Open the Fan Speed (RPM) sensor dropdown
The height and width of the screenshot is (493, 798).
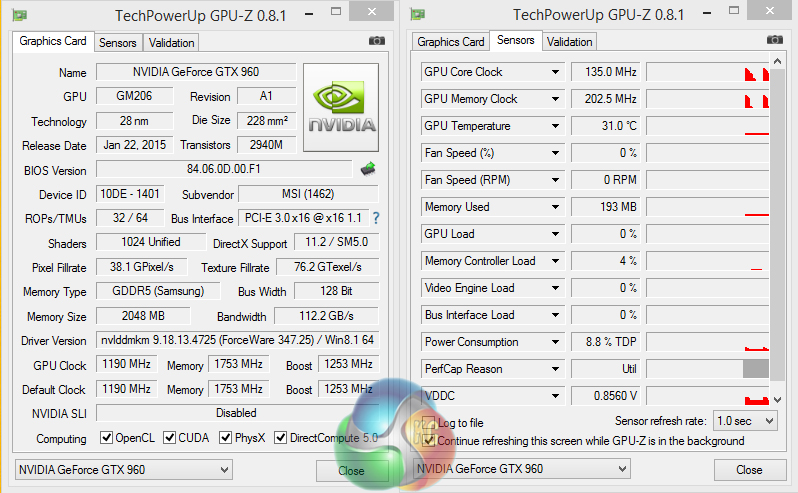click(555, 180)
